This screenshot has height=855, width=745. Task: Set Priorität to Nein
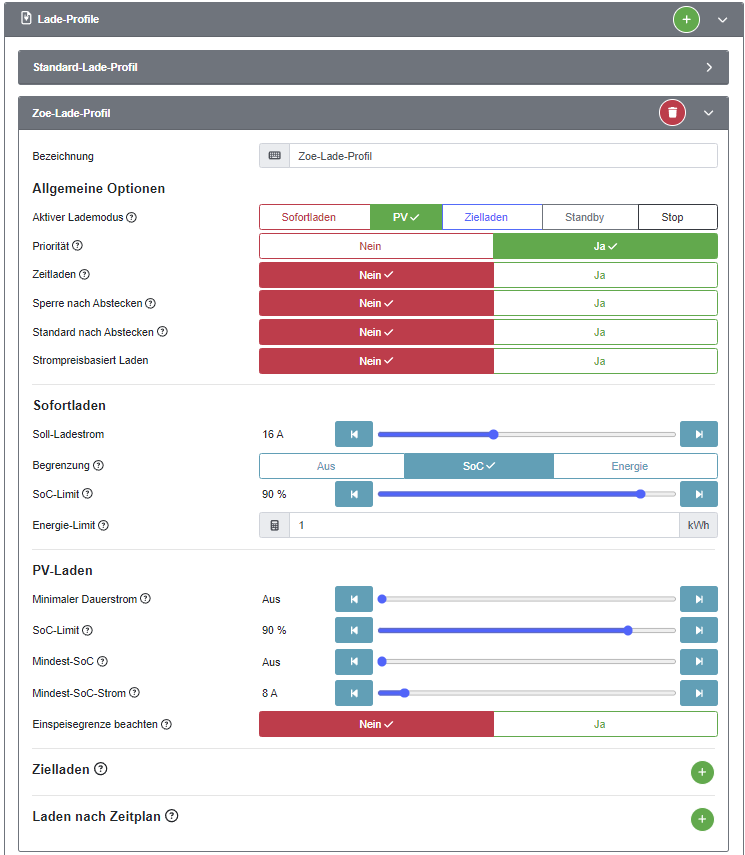376,246
